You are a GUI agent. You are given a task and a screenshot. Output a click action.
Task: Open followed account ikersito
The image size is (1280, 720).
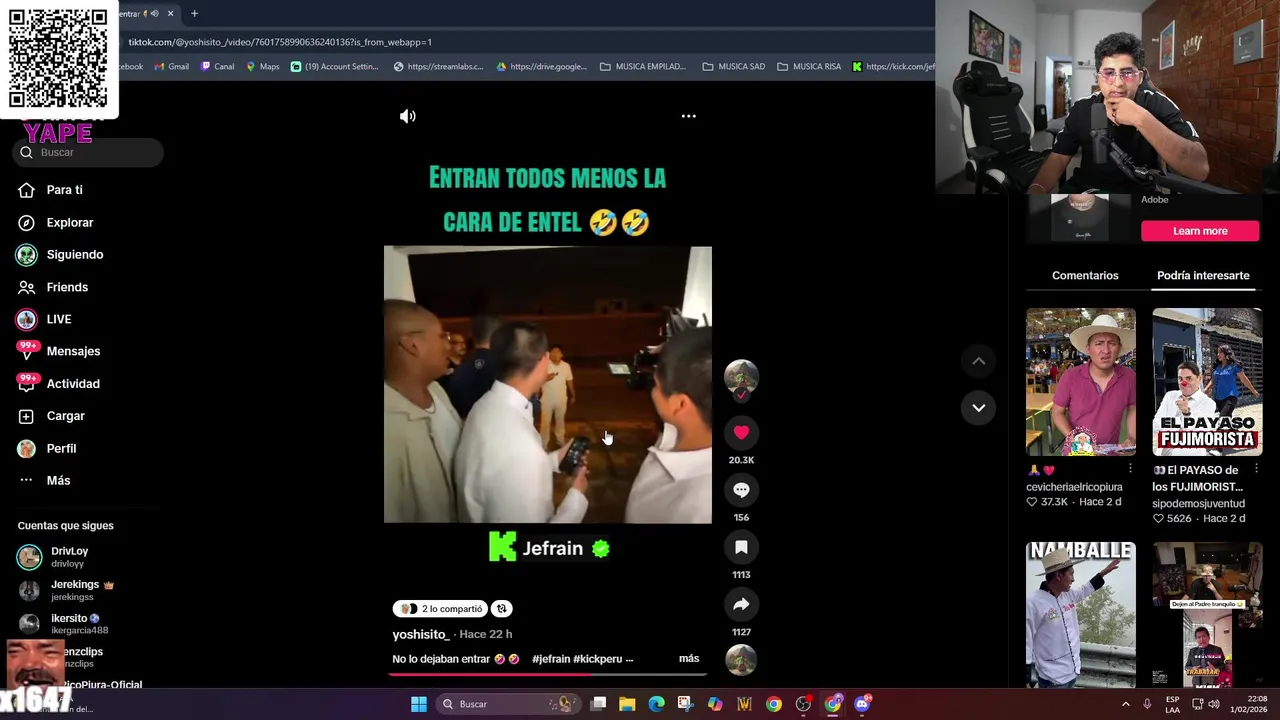coord(62,623)
